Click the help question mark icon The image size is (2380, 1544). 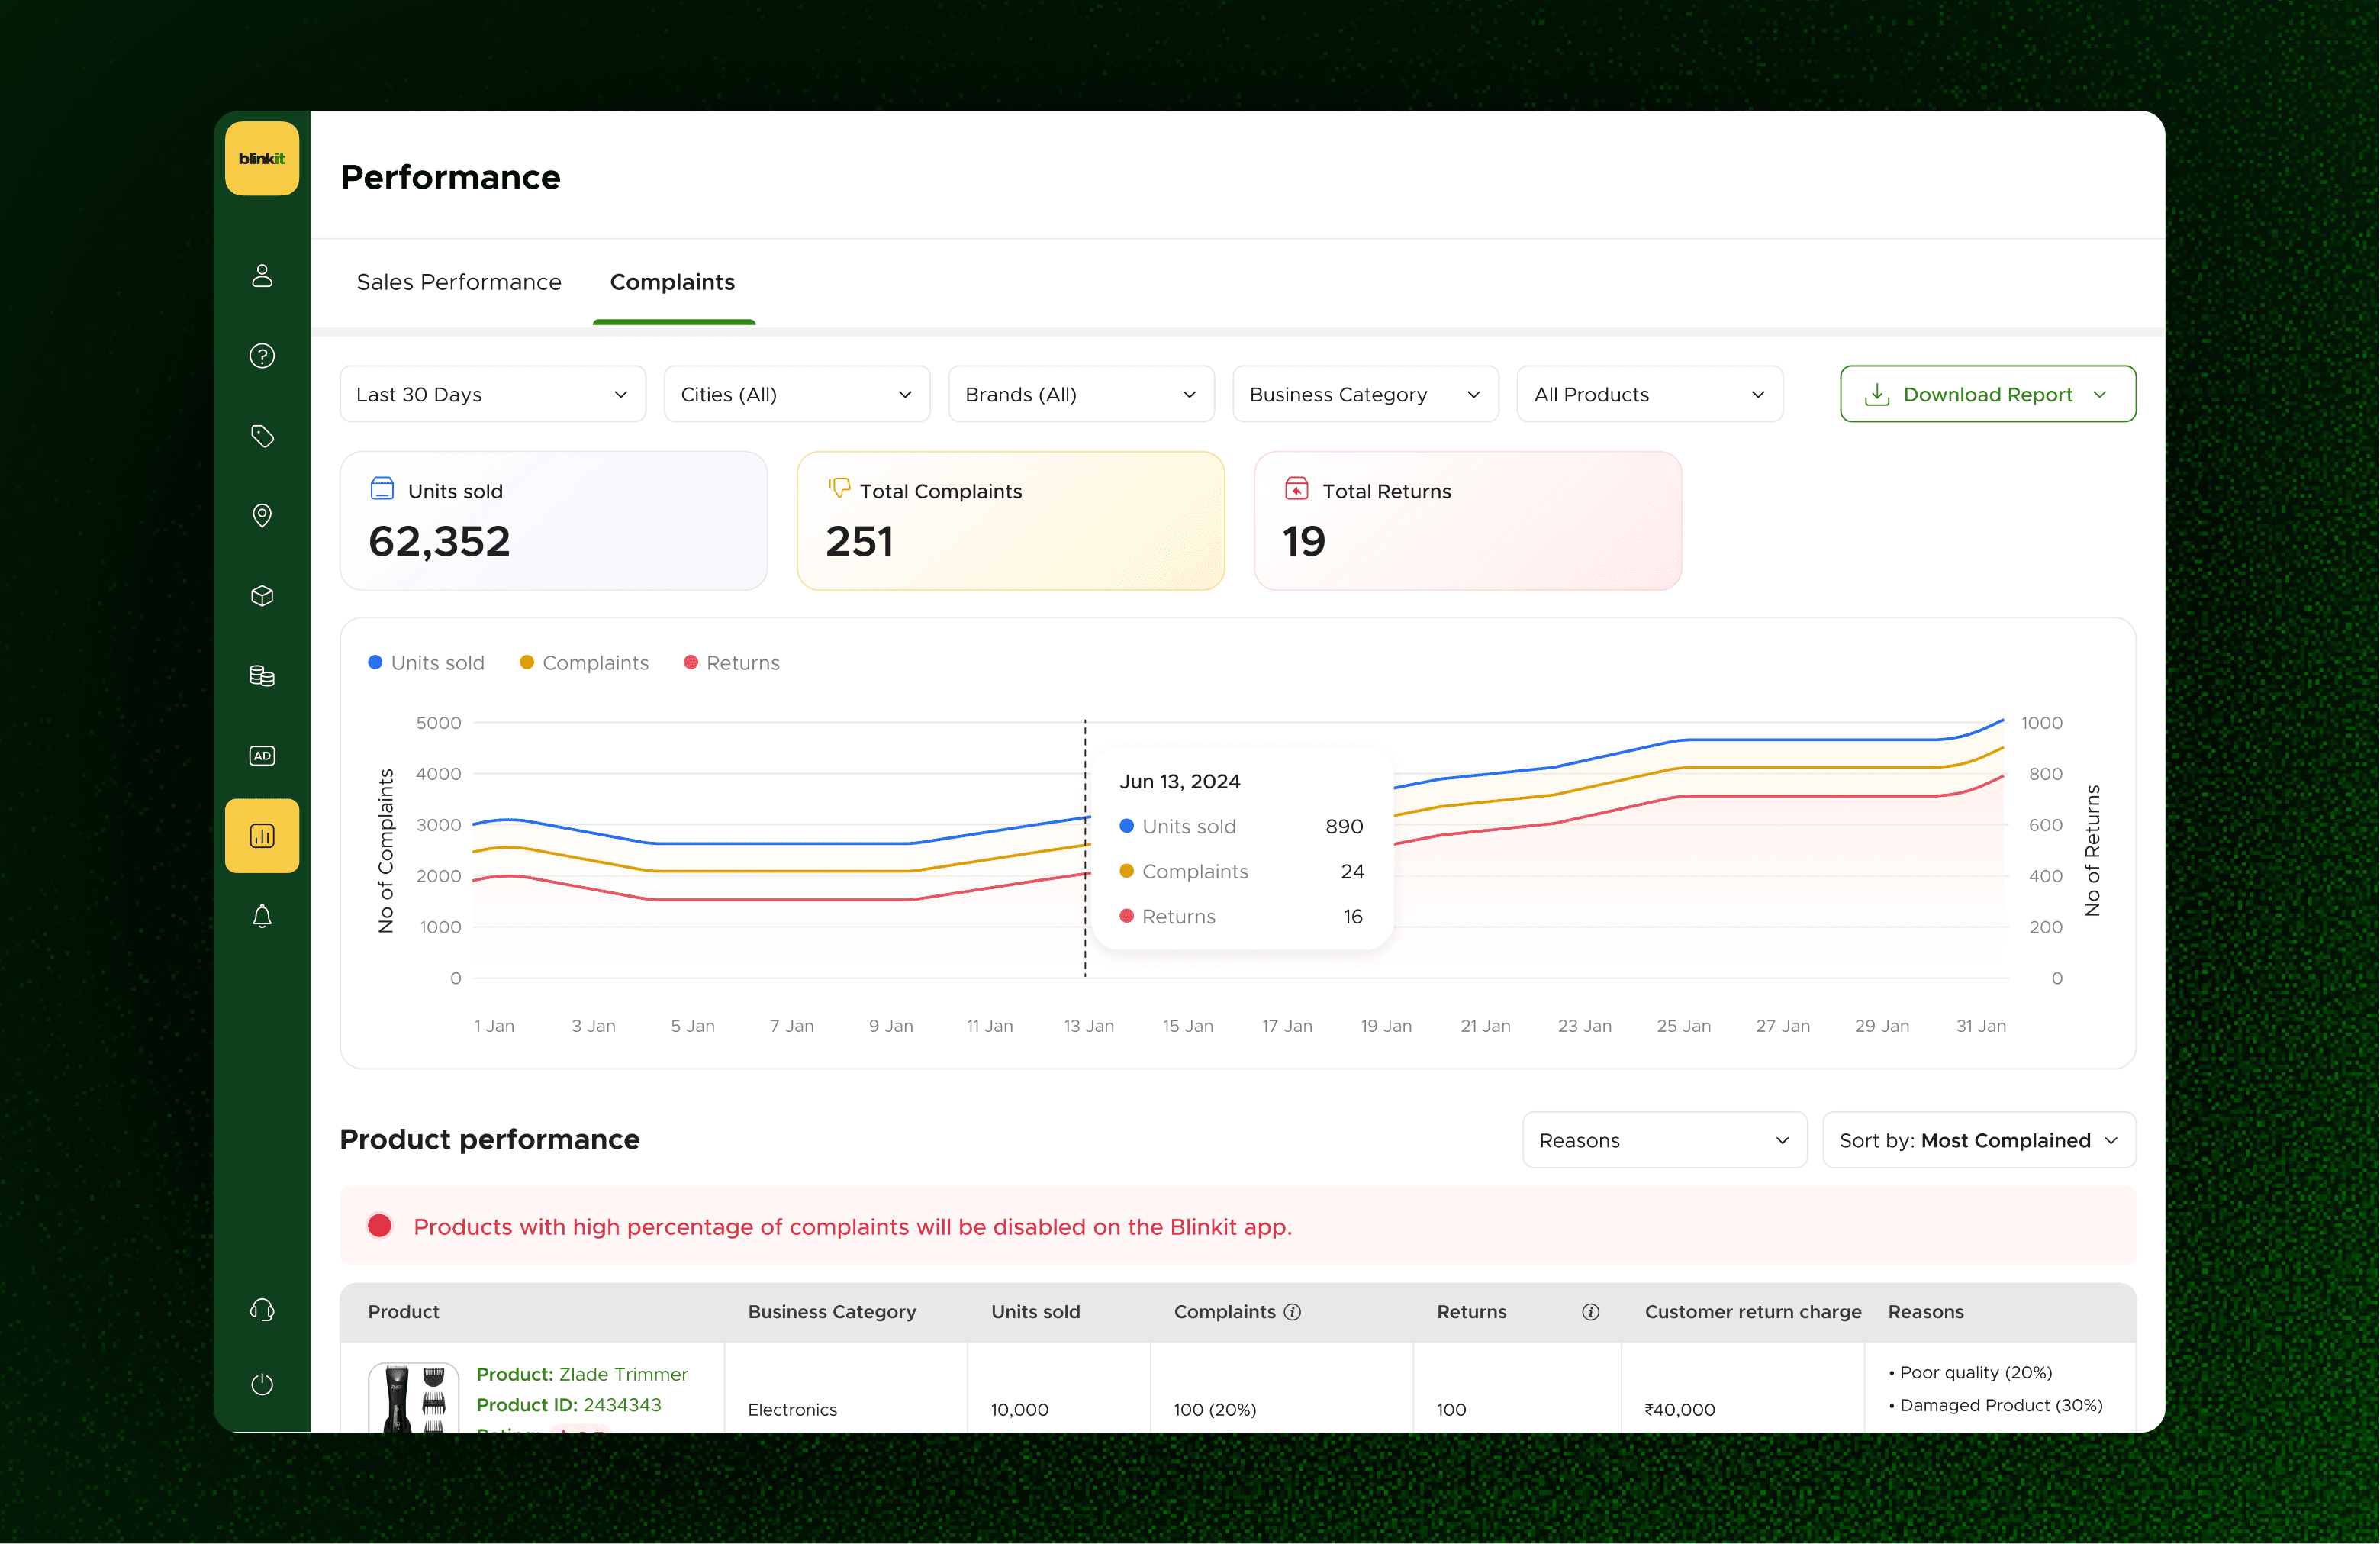pyautogui.click(x=262, y=356)
